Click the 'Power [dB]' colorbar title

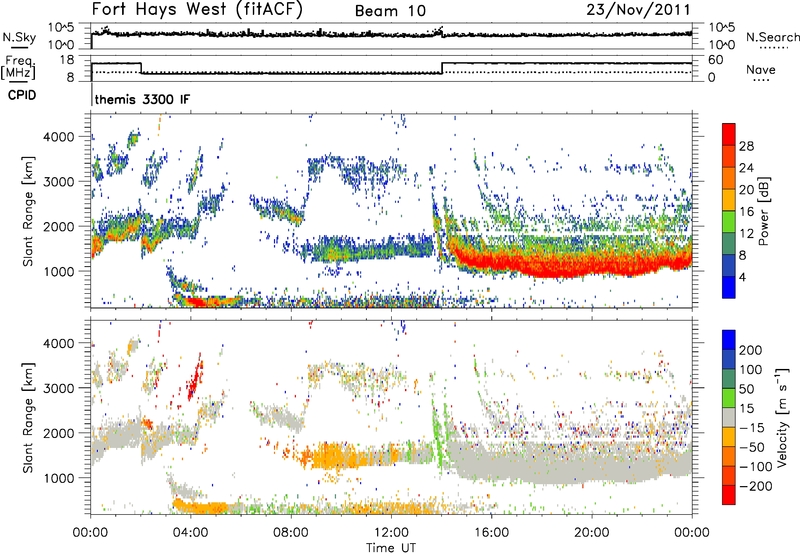tap(764, 211)
